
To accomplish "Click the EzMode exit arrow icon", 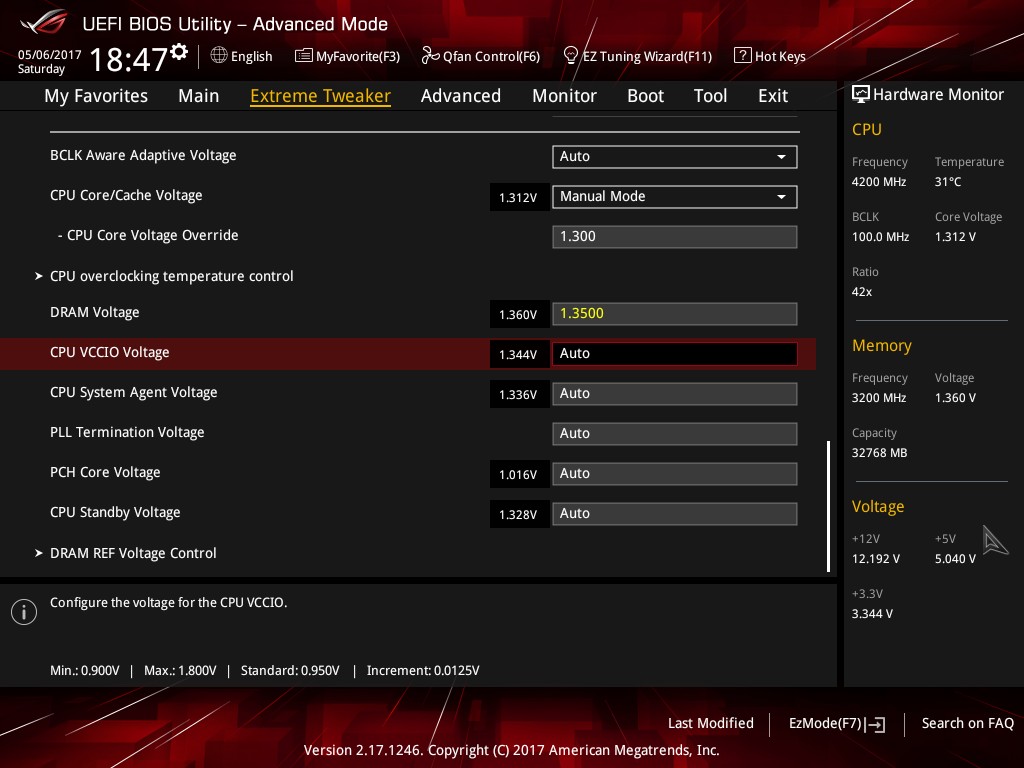I will [x=876, y=724].
